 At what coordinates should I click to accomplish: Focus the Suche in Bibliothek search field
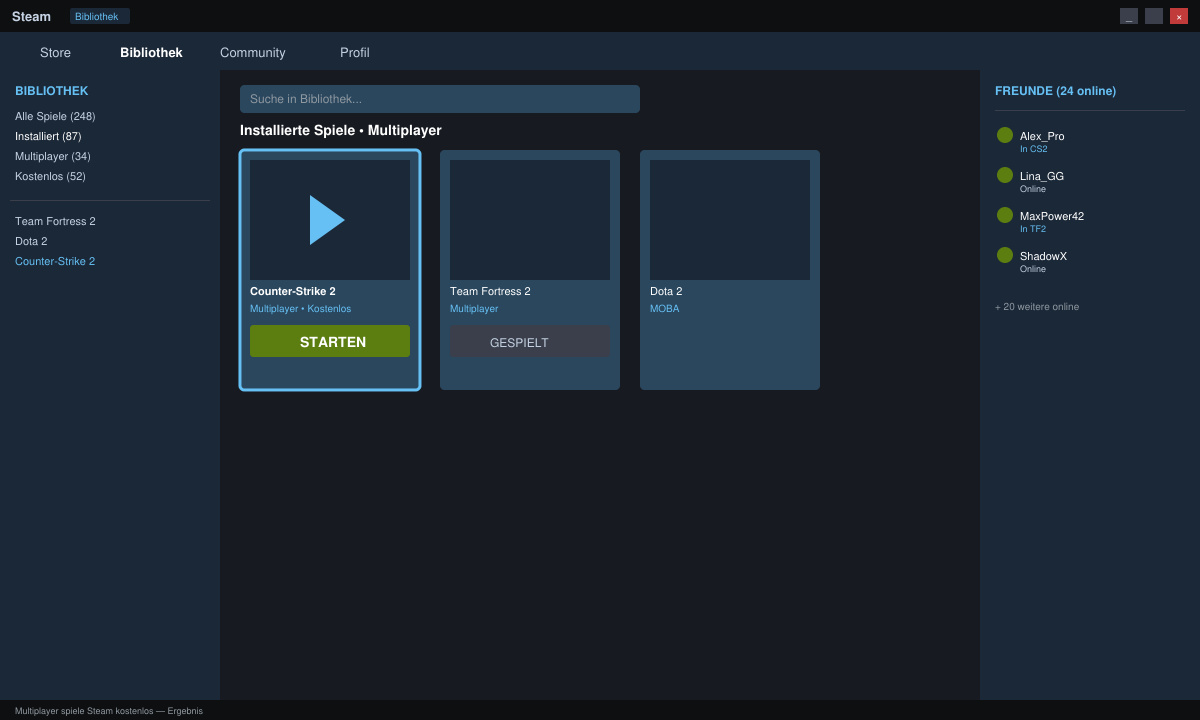tap(440, 99)
